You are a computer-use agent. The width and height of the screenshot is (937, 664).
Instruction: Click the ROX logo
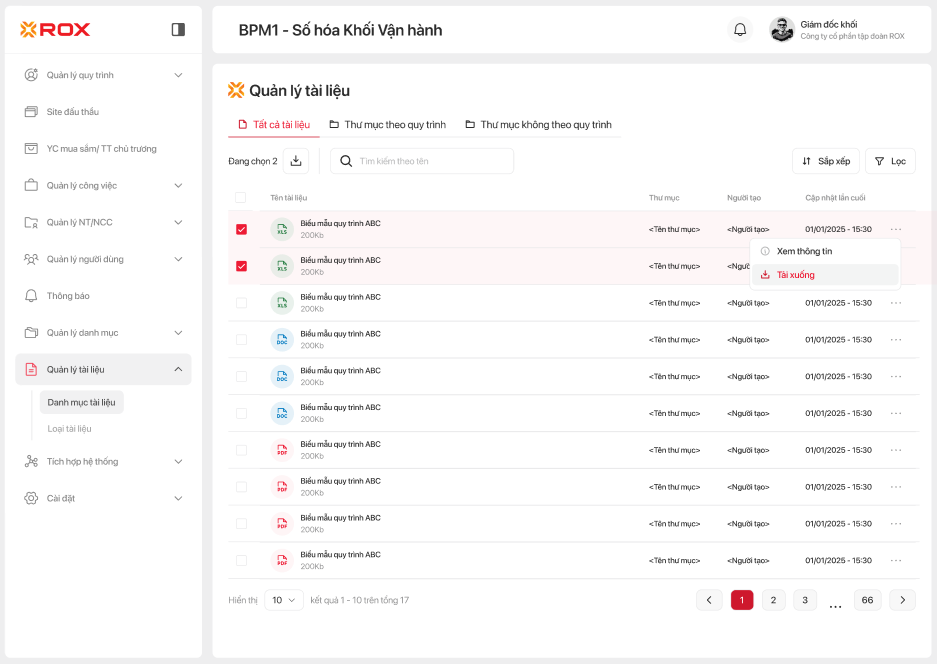(55, 30)
